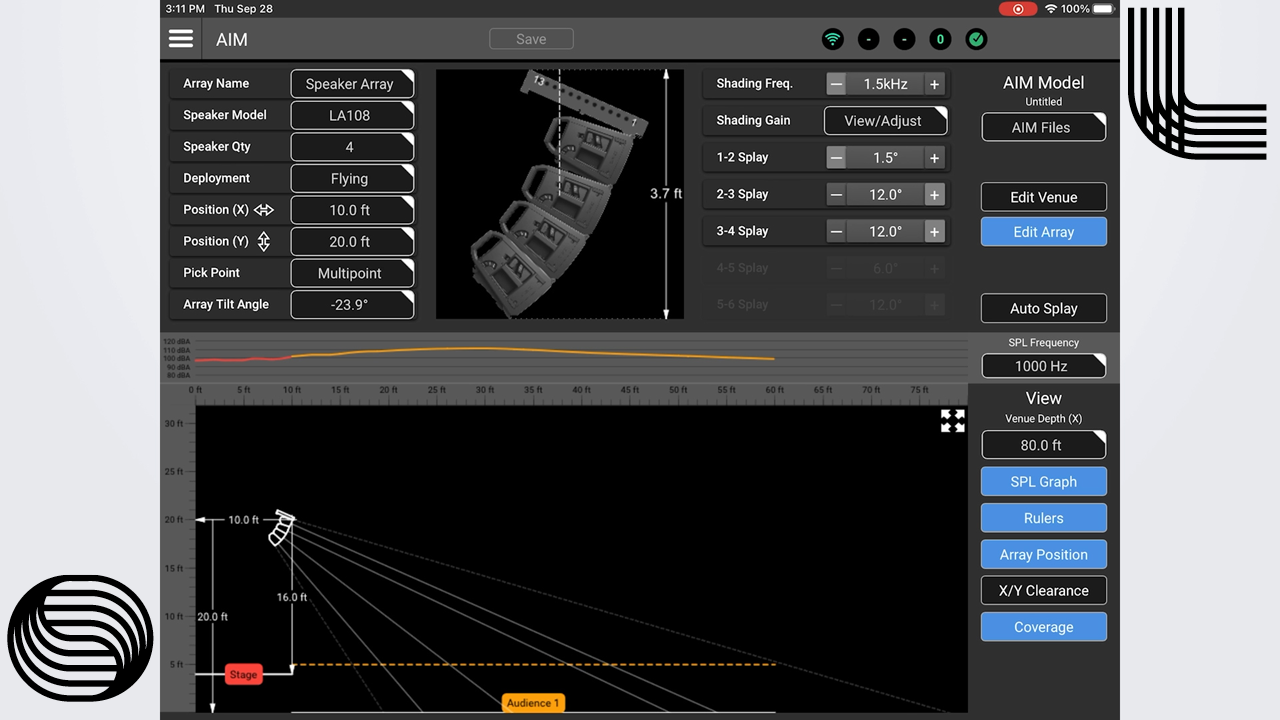Open the Deployment Flying dropdown
Viewport: 1280px width, 720px height.
(351, 179)
